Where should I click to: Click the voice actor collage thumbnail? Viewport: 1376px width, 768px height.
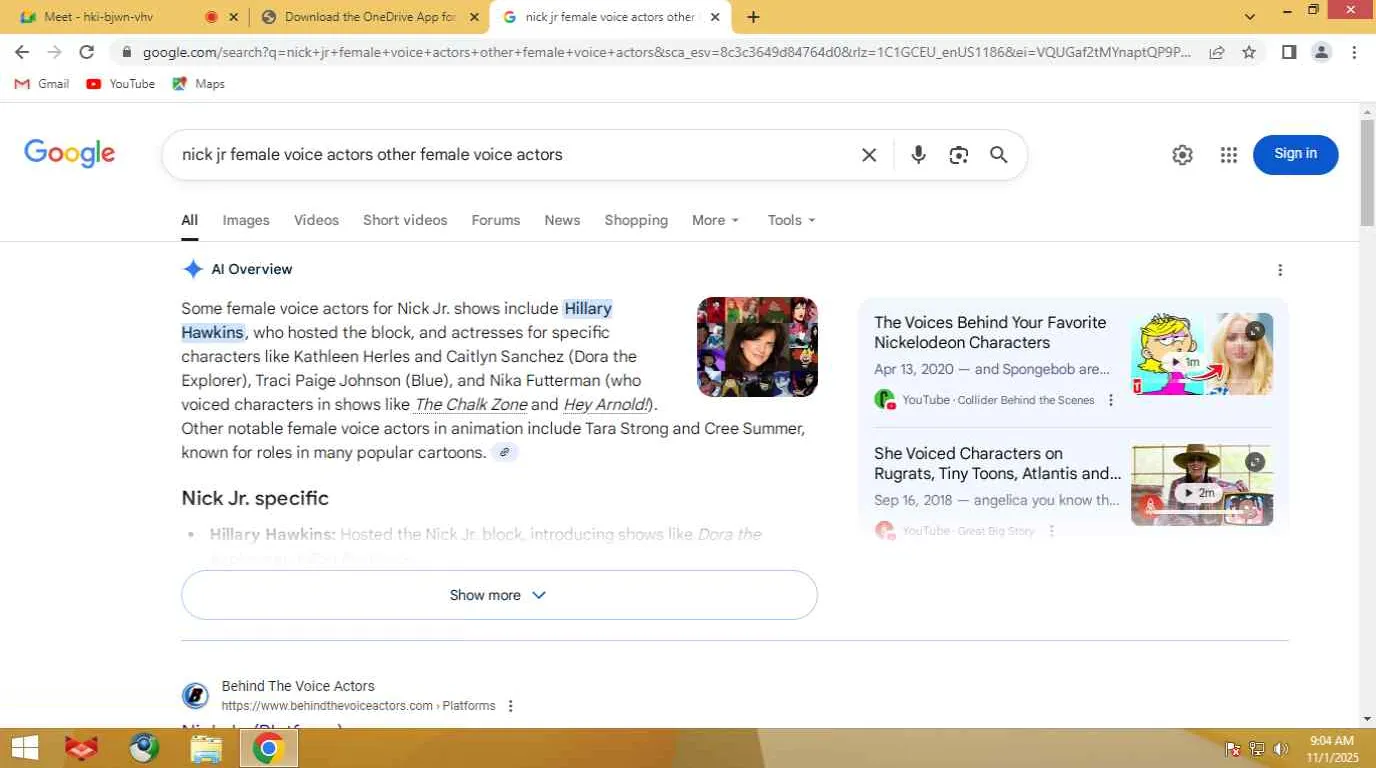click(x=757, y=347)
